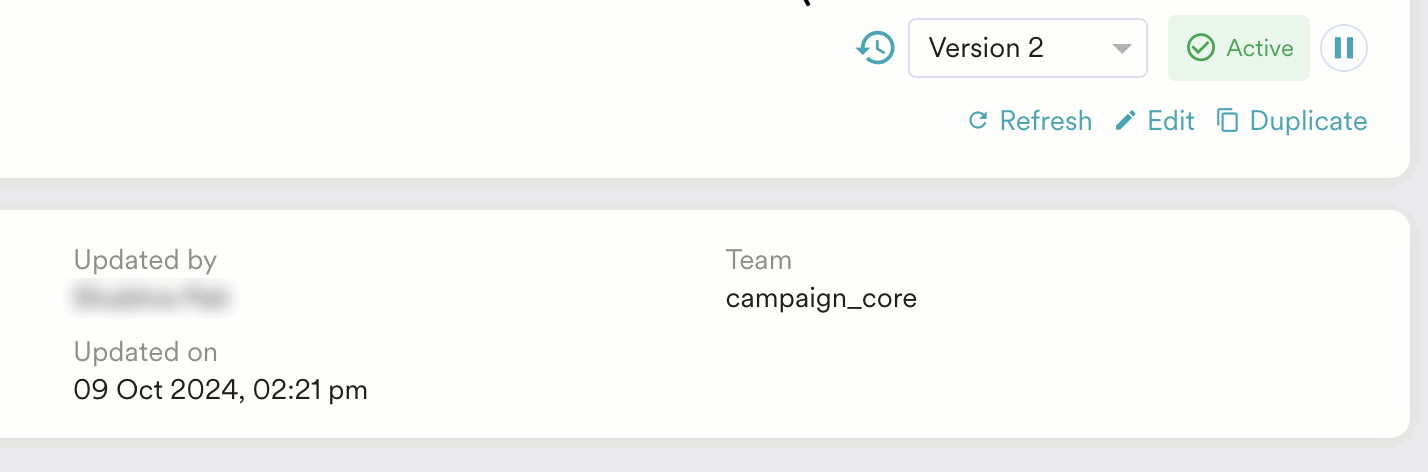The image size is (1428, 472).
Task: Click the word Active in the badge
Action: pos(1260,48)
